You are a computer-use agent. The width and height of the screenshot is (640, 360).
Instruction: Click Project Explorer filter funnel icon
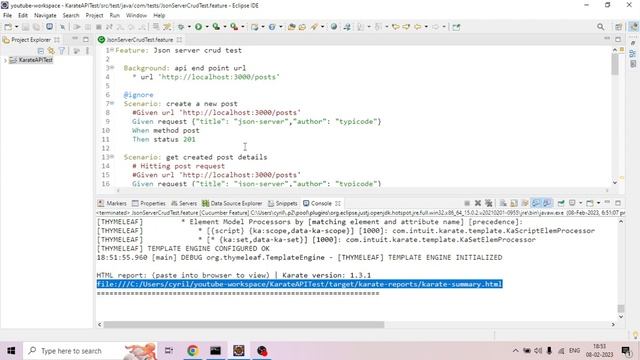(62, 51)
